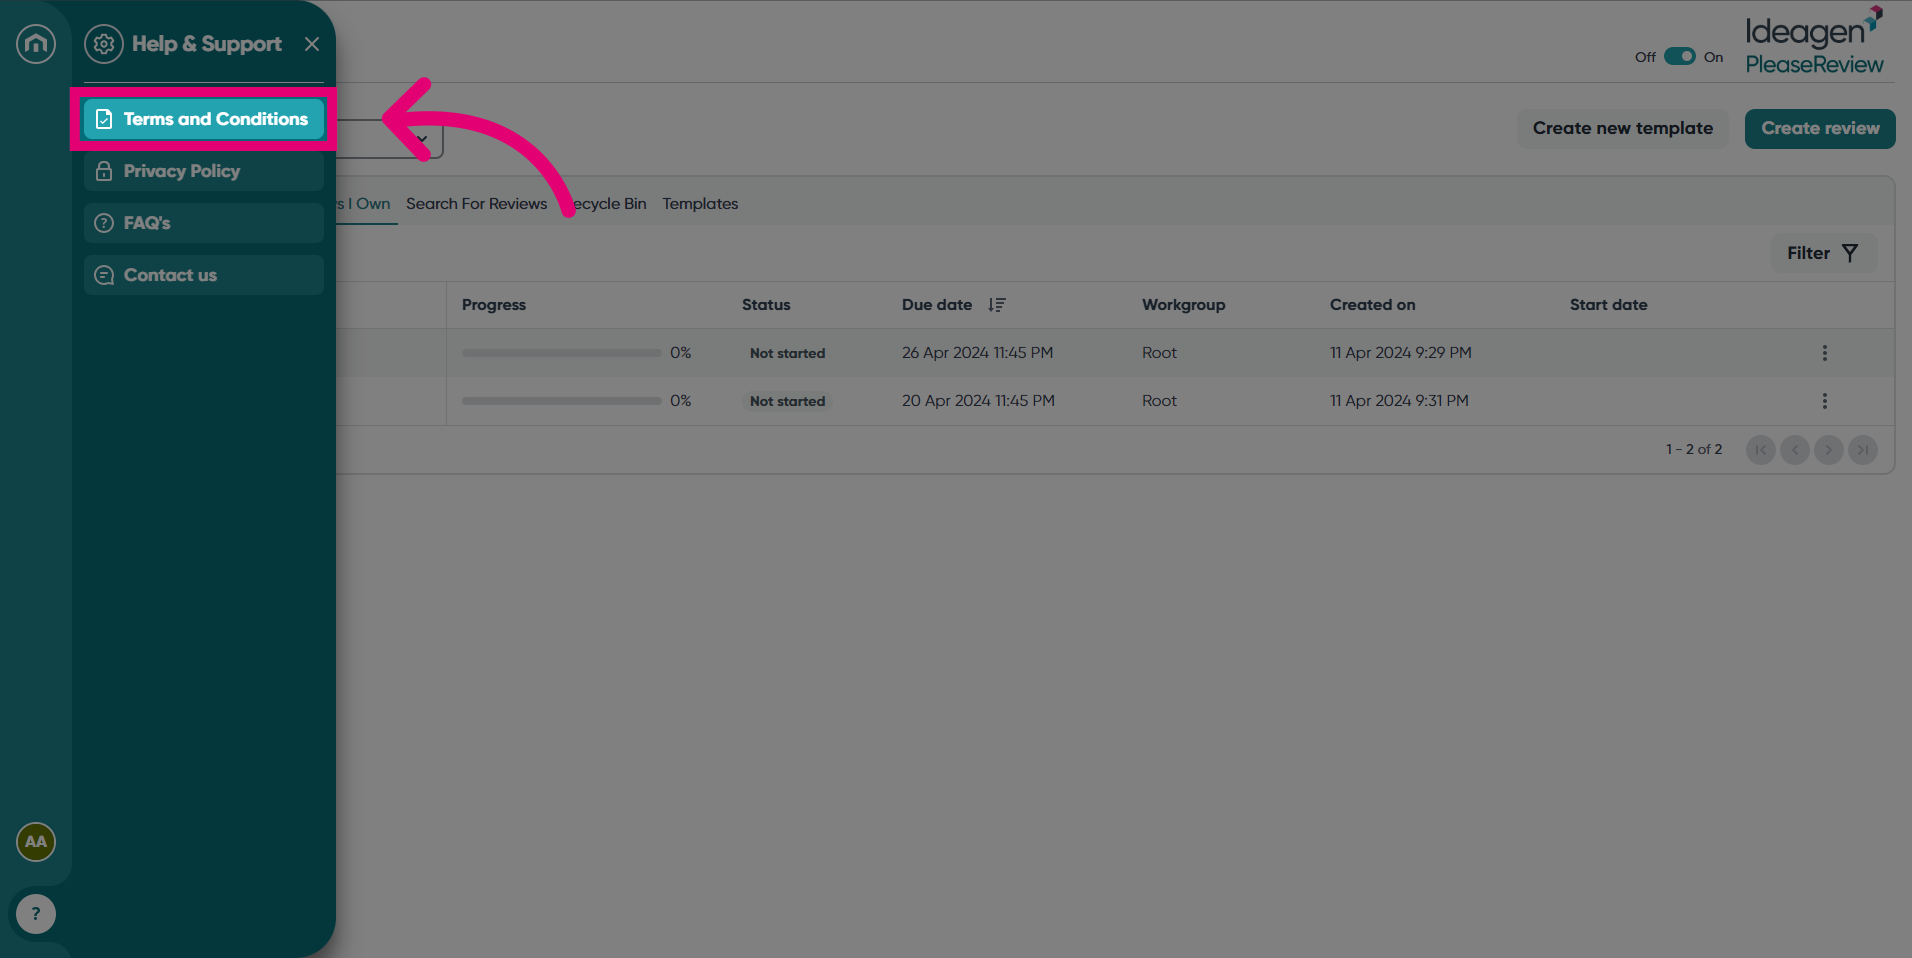Open Terms and Conditions

[x=204, y=119]
